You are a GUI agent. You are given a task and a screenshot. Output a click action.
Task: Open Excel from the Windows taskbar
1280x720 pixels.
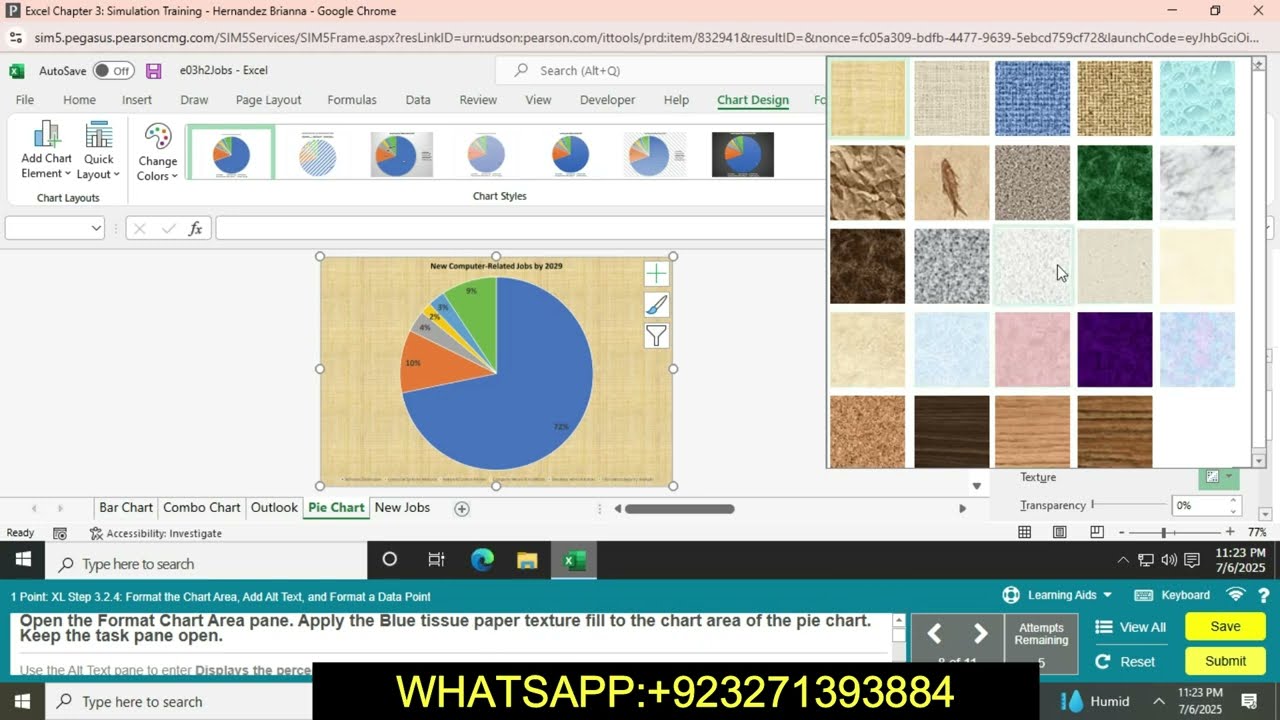(574, 560)
